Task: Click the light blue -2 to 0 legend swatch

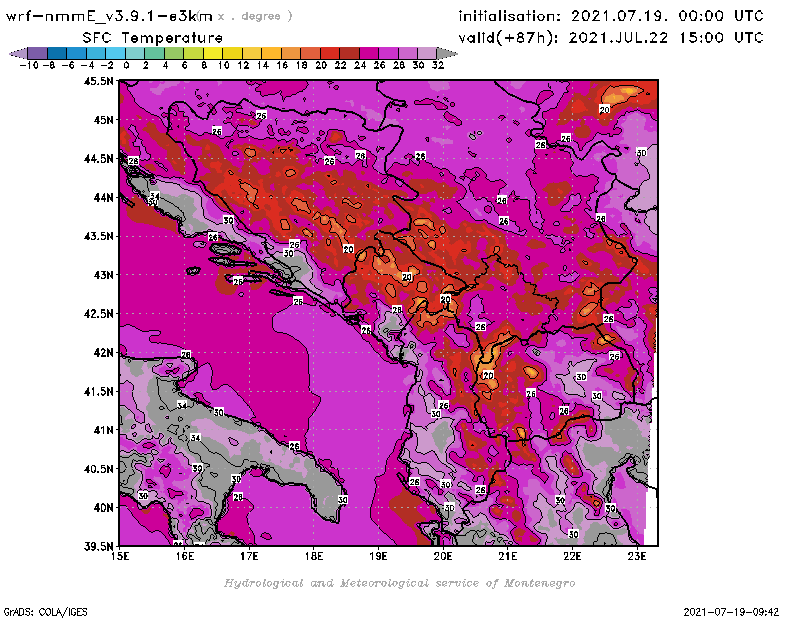Action: (116, 53)
